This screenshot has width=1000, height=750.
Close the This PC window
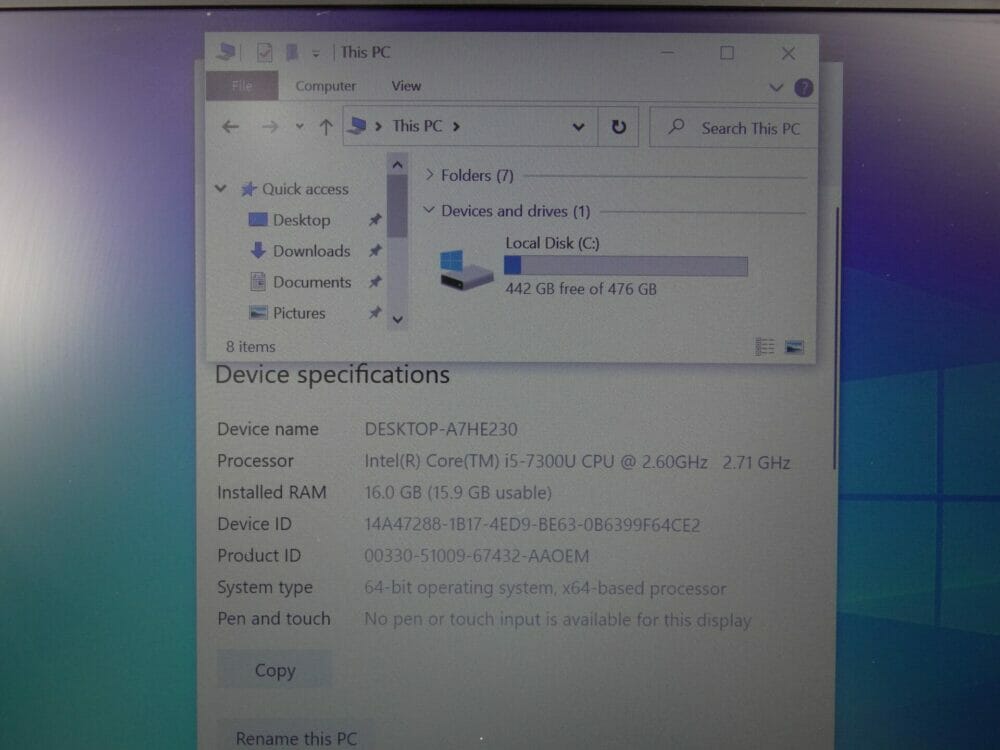pyautogui.click(x=788, y=54)
